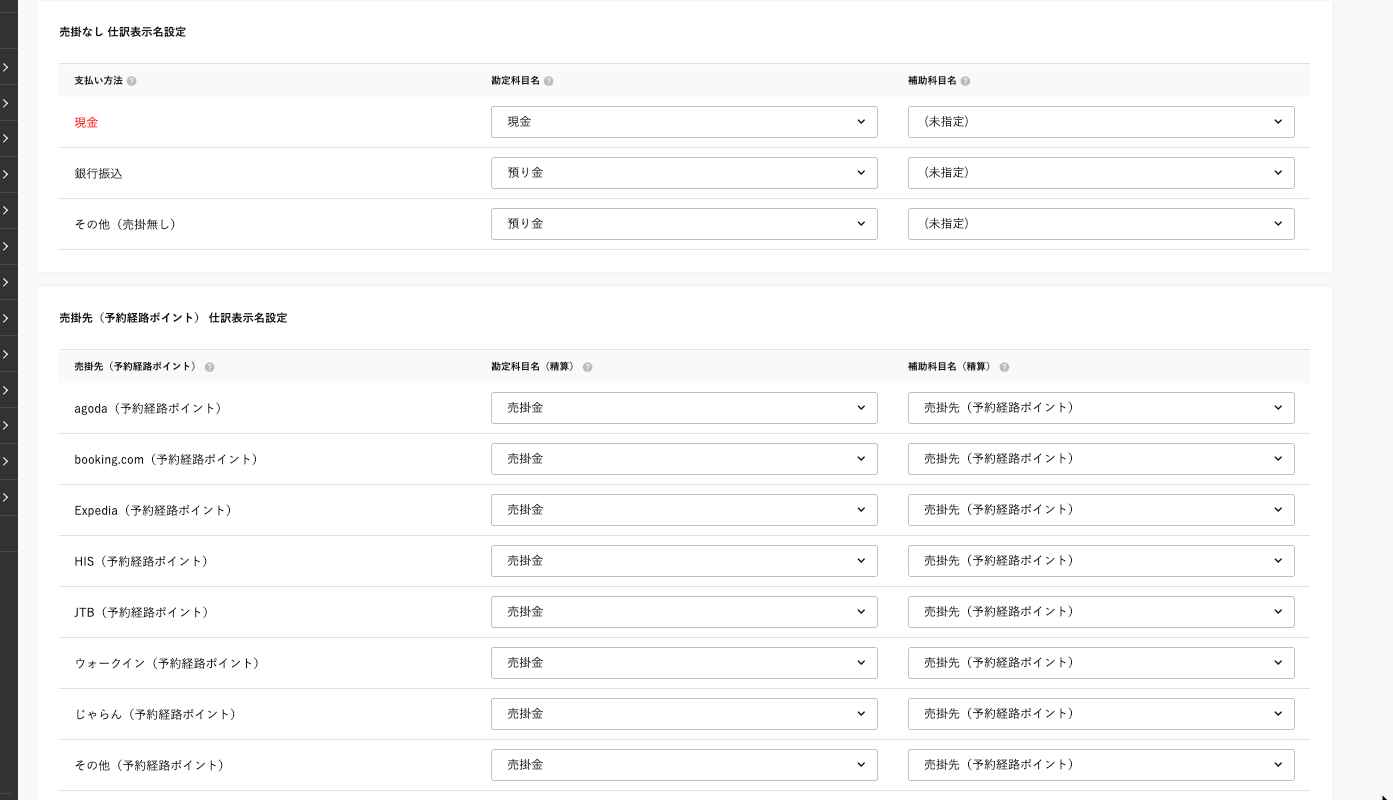The width and height of the screenshot is (1393, 800).
Task: Open JTB 勘定科目名（精算） dropdown
Action: click(684, 612)
